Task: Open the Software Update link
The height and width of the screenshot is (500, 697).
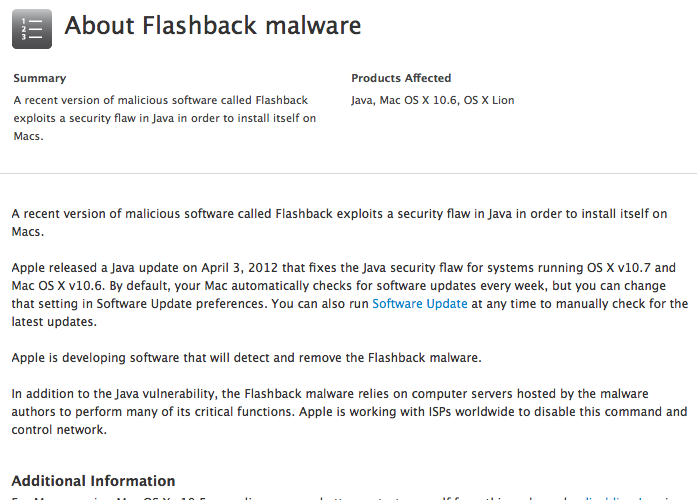Action: [x=419, y=303]
